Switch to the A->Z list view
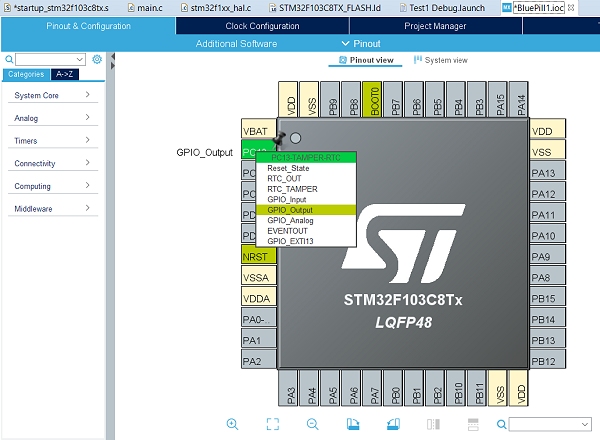The height and width of the screenshot is (440, 600). coord(63,74)
